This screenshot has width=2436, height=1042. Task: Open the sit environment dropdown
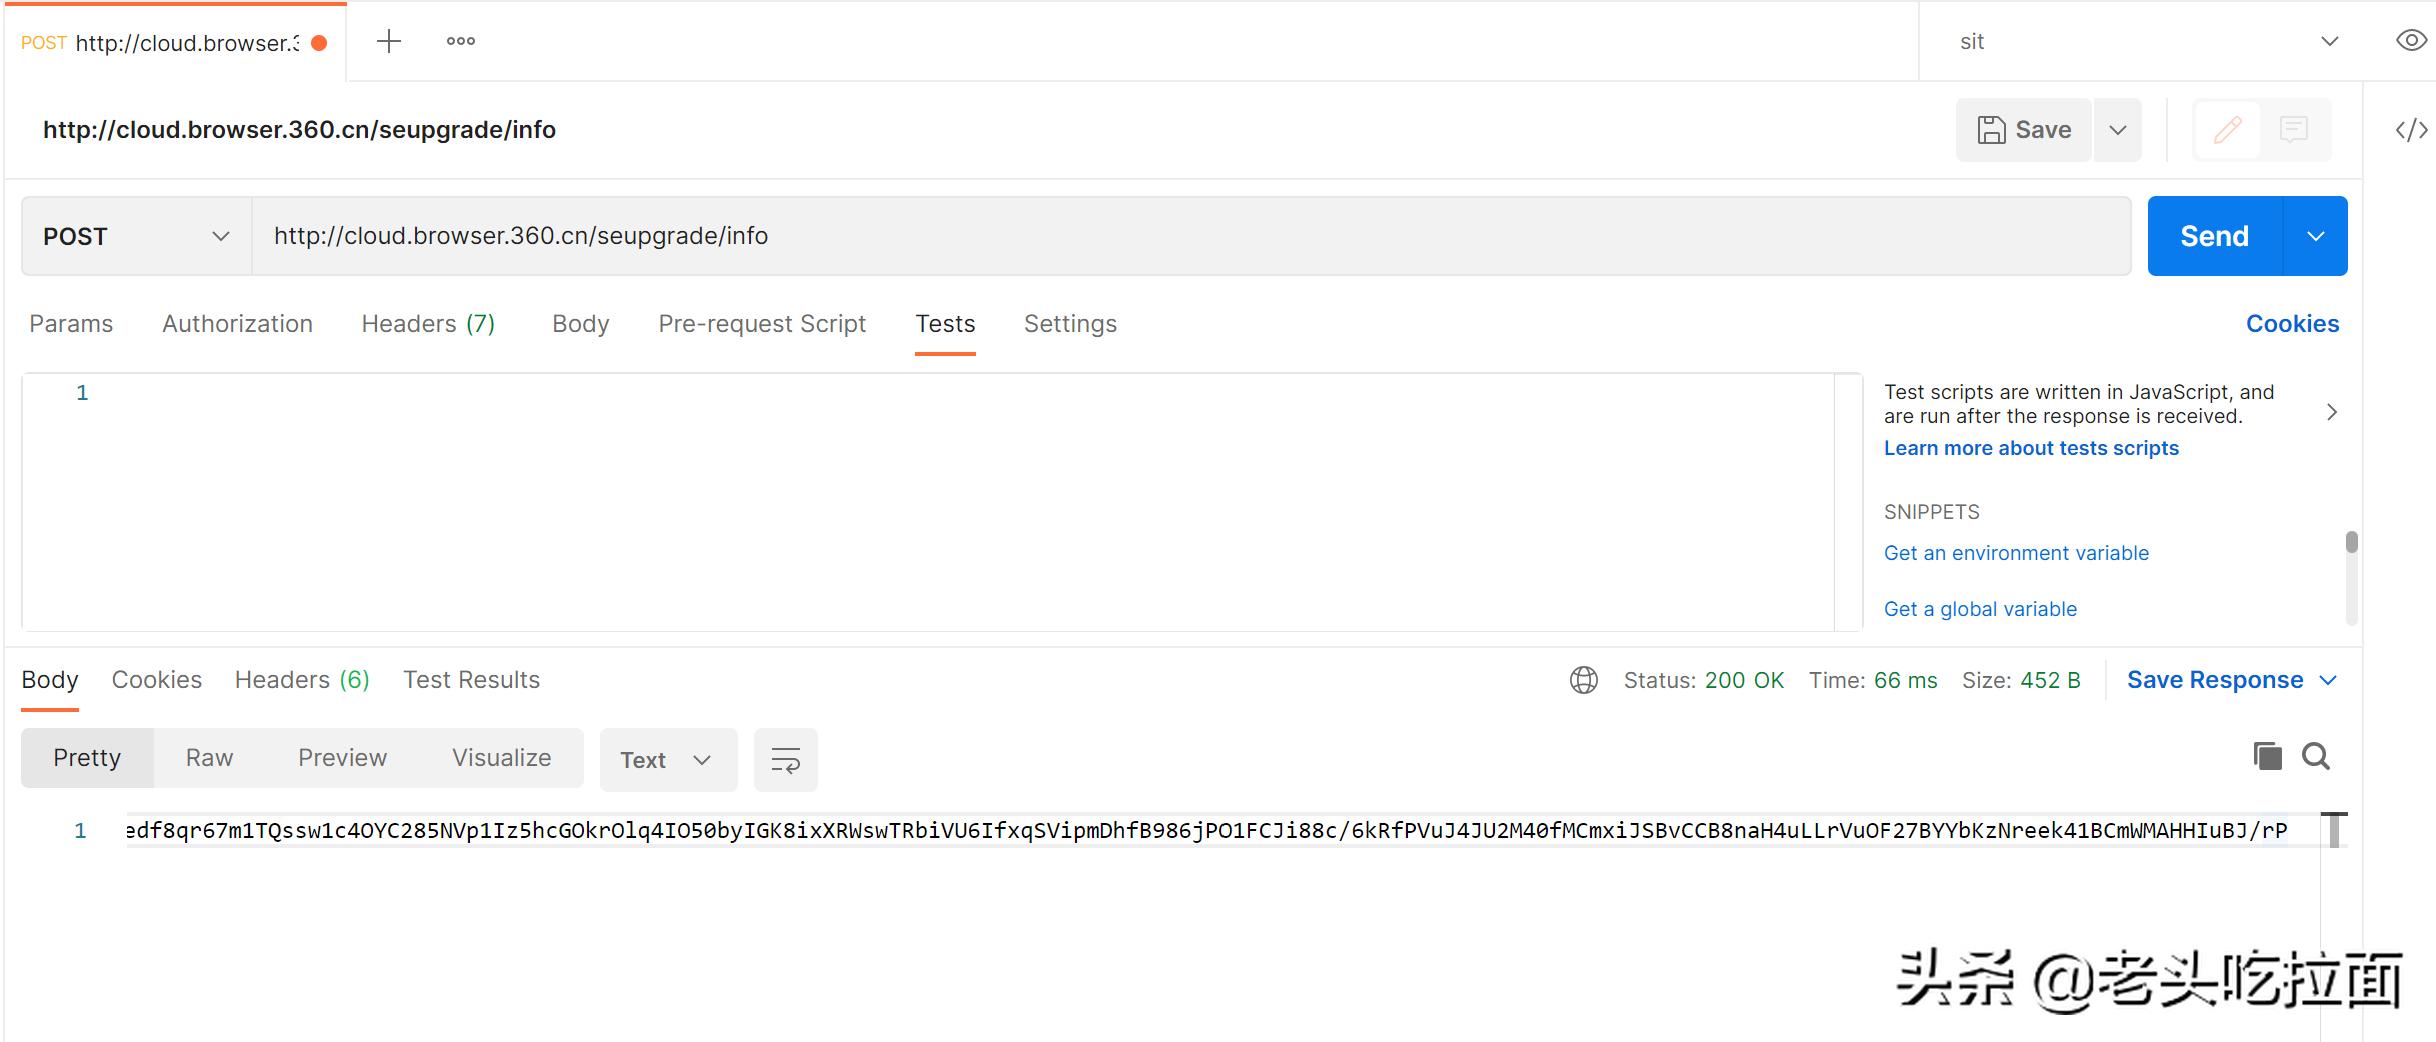(2144, 42)
